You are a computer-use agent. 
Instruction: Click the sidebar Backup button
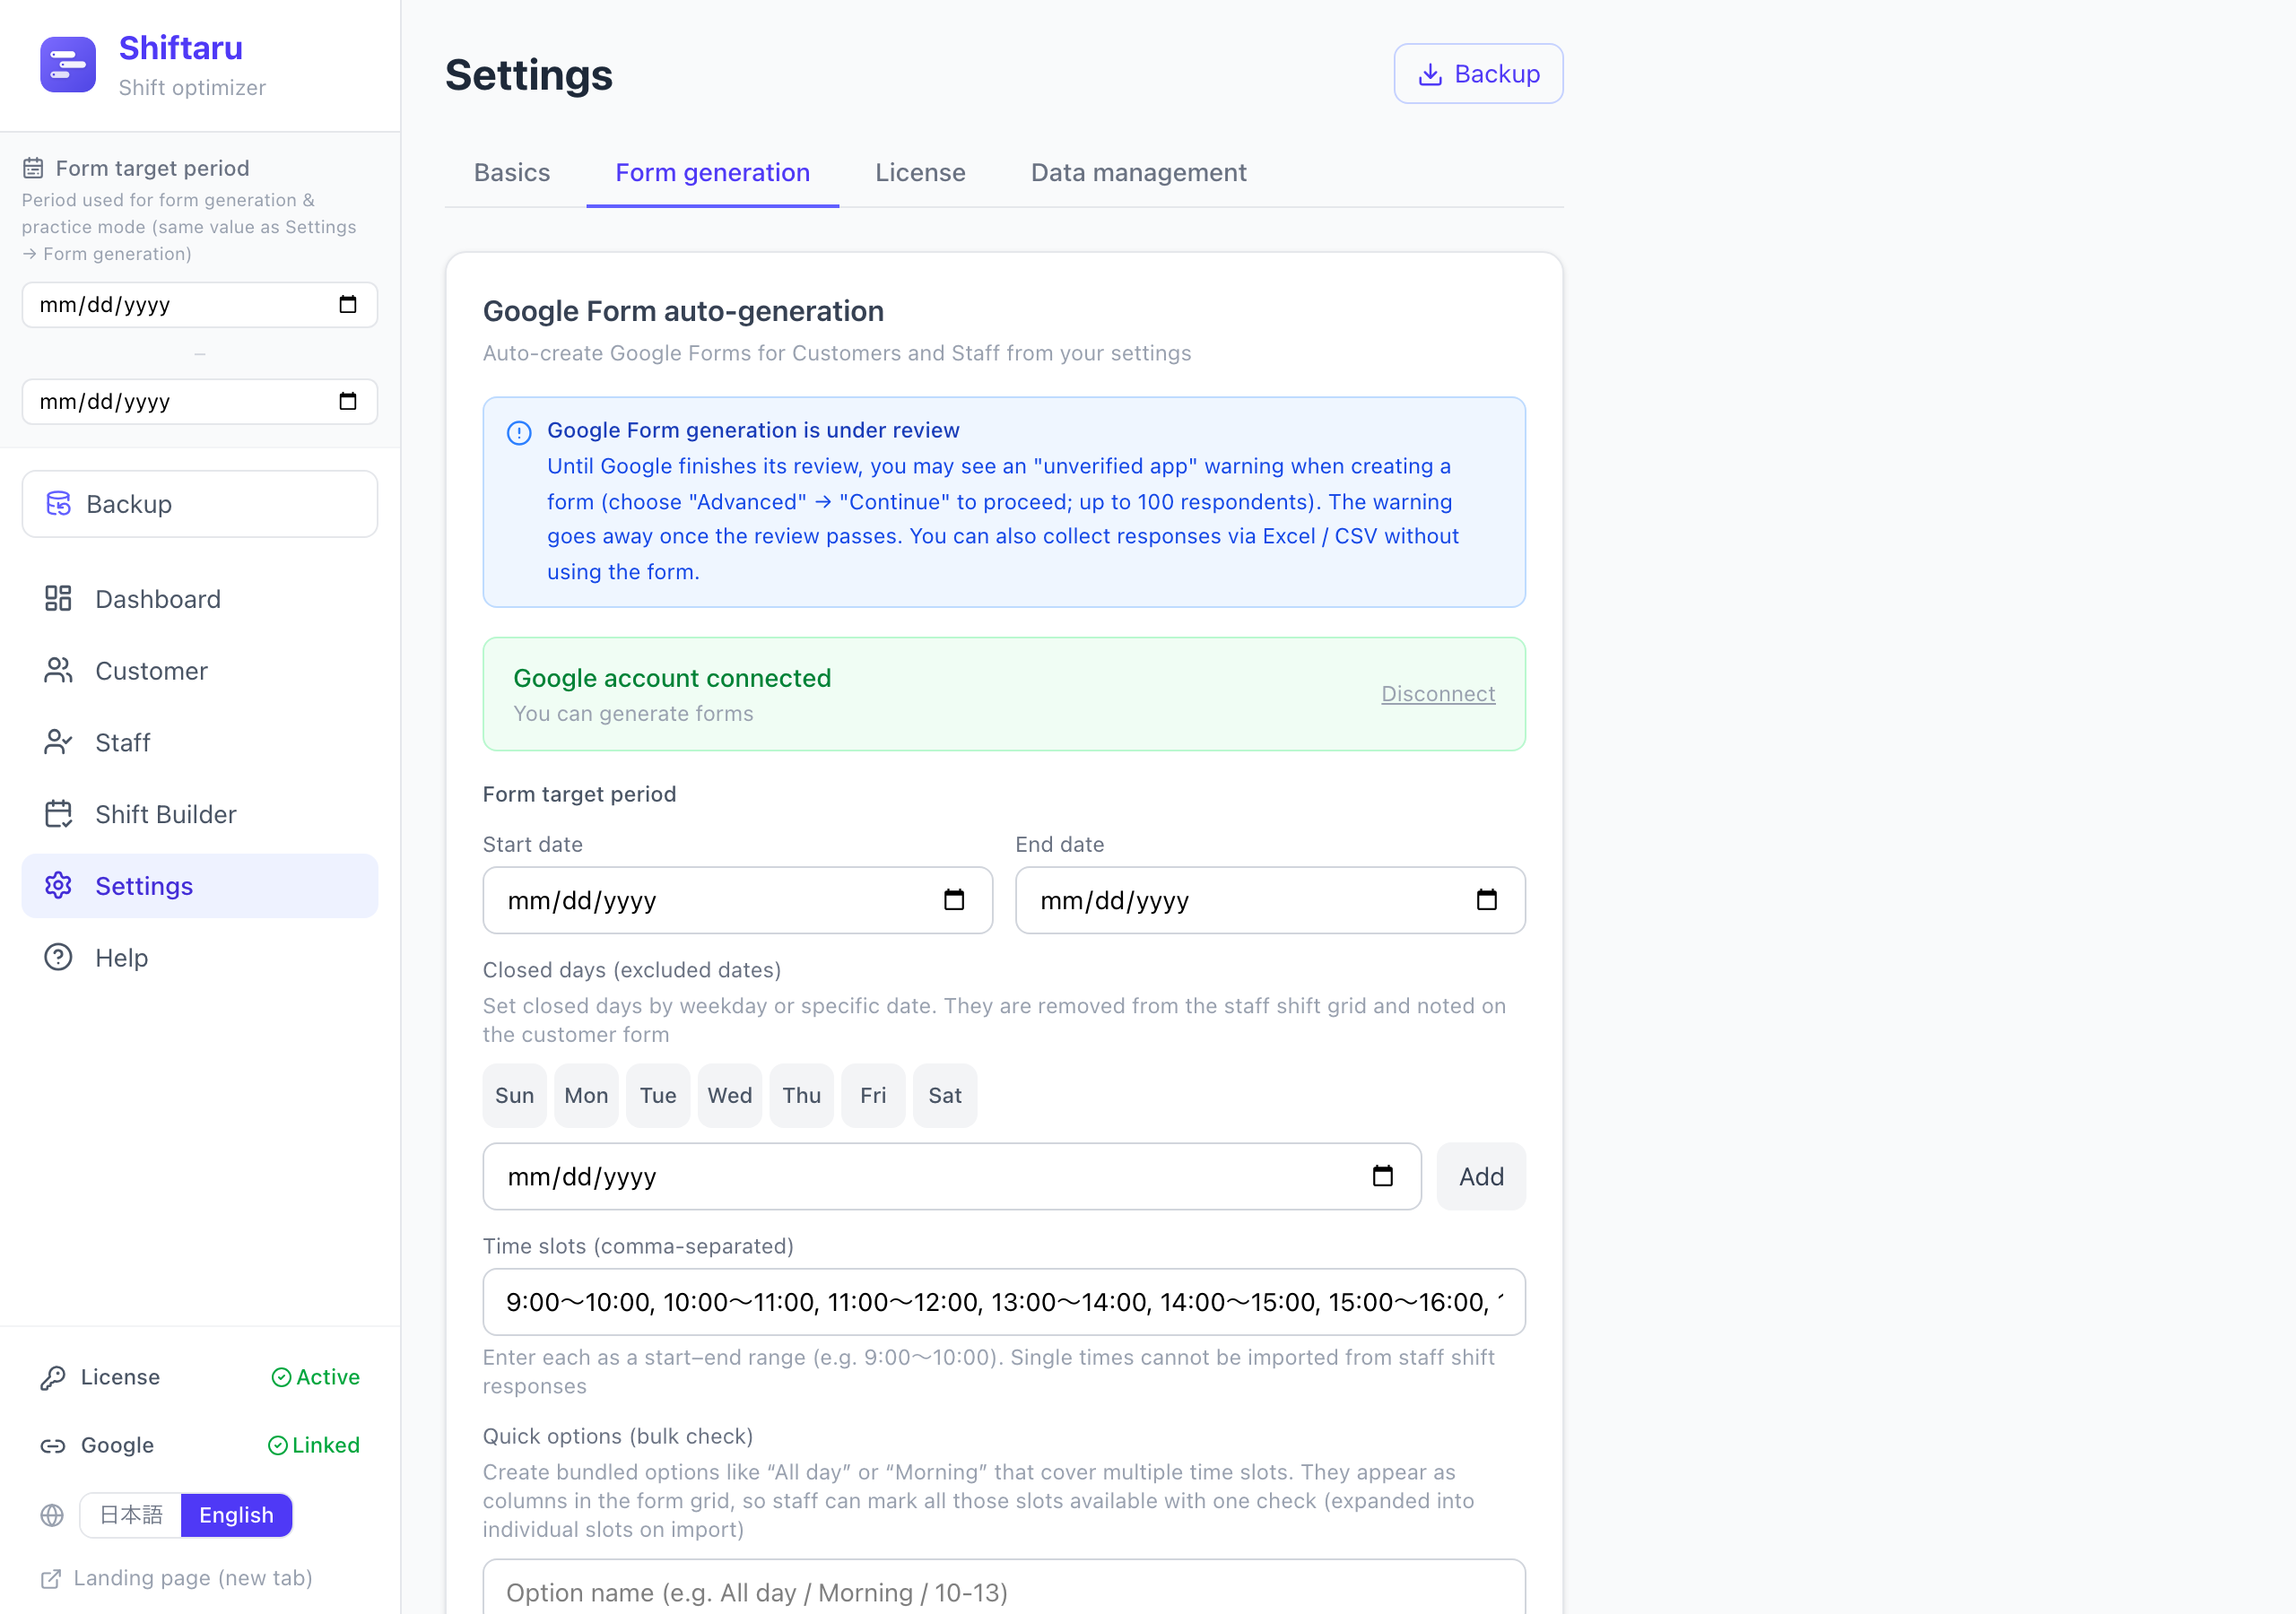click(x=200, y=504)
